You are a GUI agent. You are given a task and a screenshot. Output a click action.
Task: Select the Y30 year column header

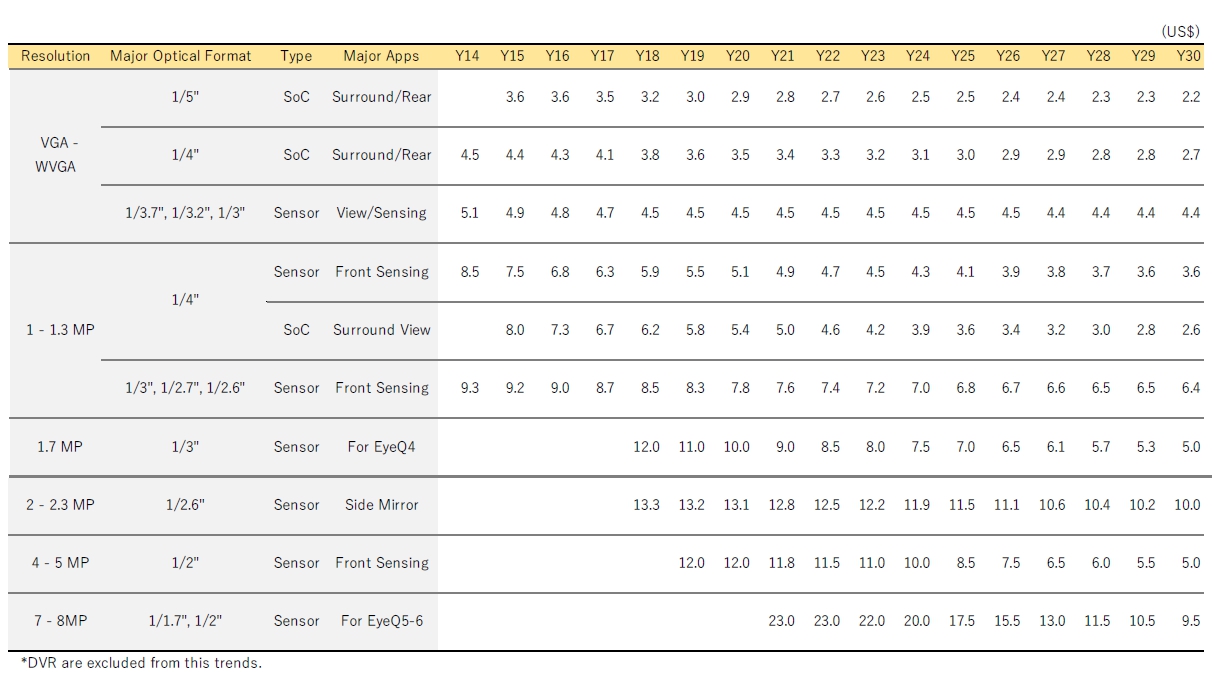click(x=1188, y=56)
